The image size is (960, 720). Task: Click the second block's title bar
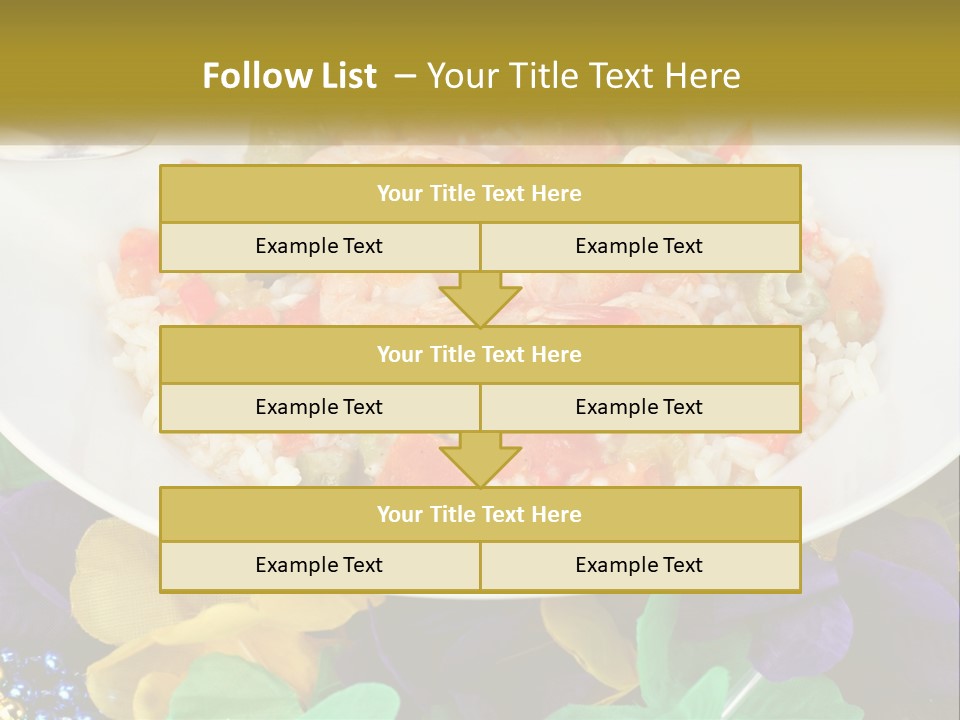tap(480, 355)
